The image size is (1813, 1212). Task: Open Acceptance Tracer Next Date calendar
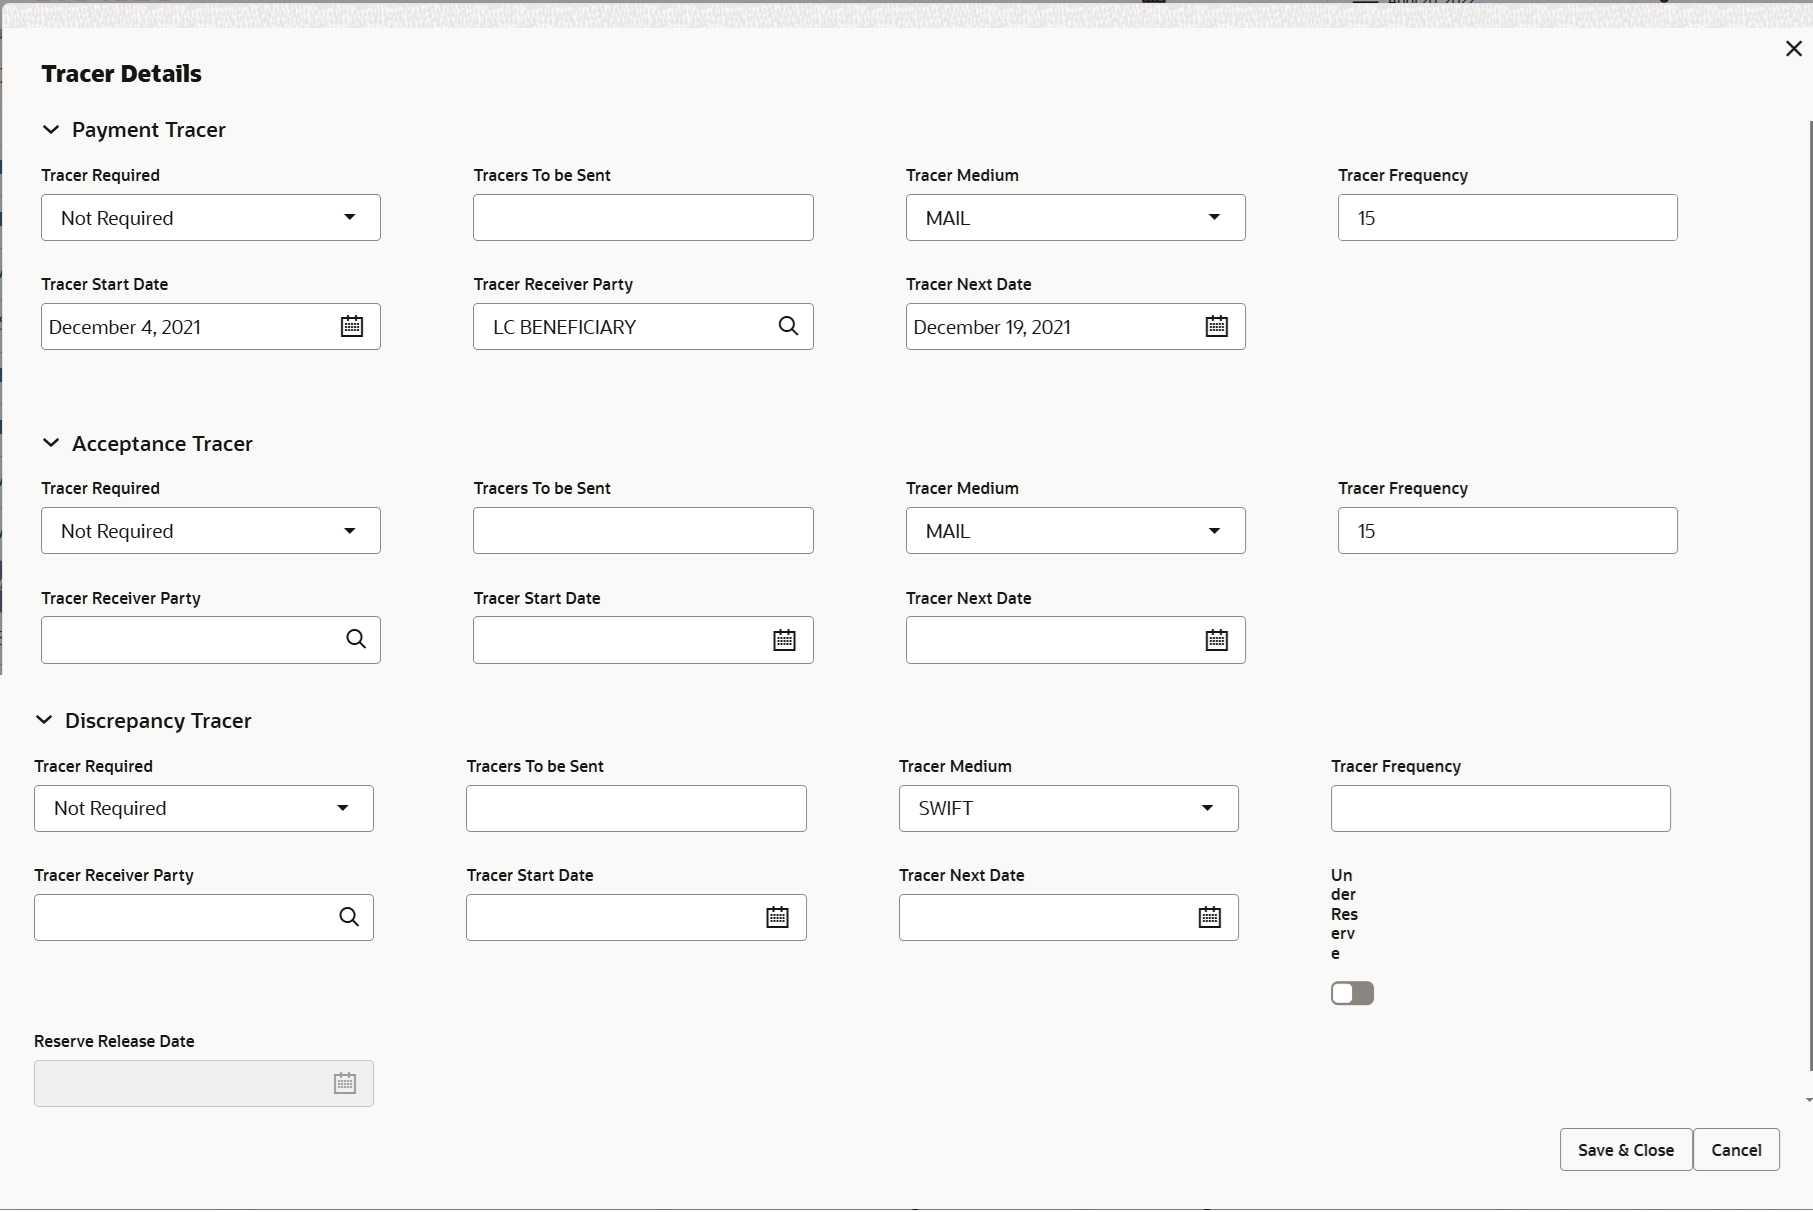1216,640
